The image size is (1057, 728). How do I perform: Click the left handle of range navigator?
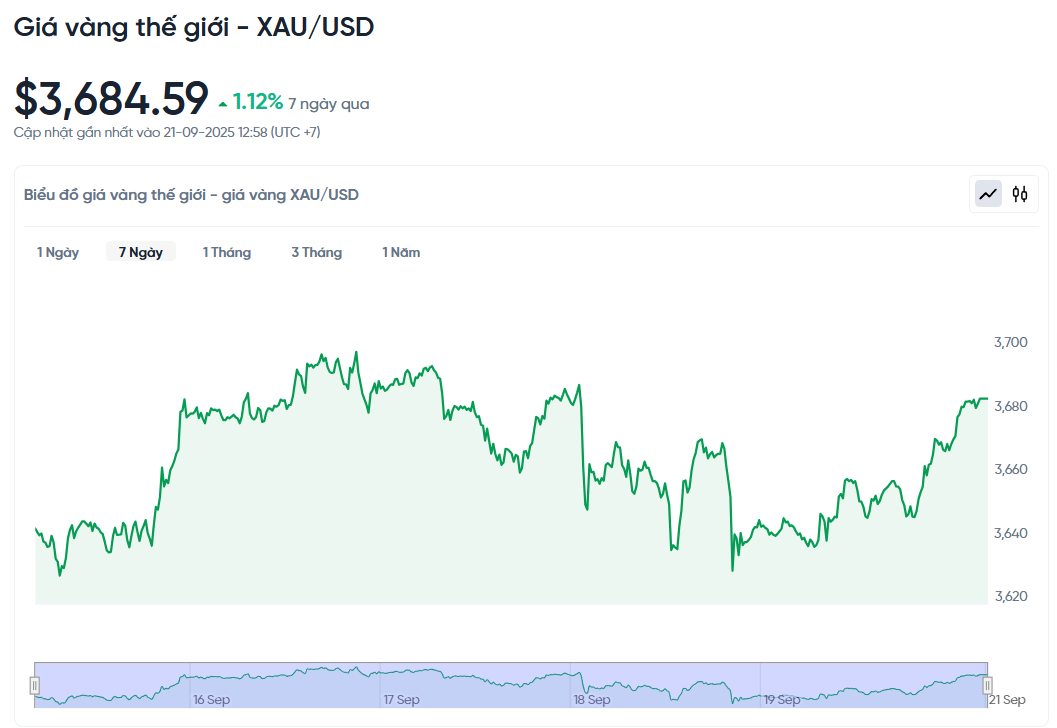[x=35, y=685]
